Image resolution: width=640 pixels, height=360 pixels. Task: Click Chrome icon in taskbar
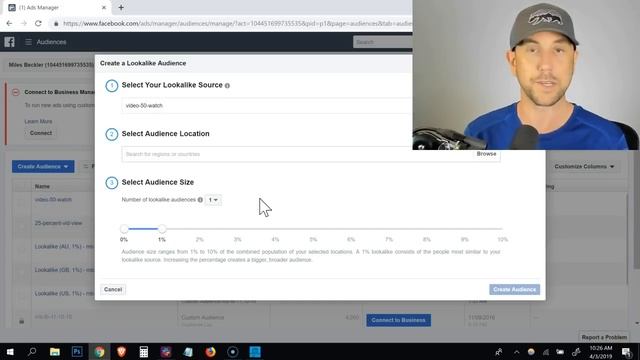pyautogui.click(x=99, y=351)
